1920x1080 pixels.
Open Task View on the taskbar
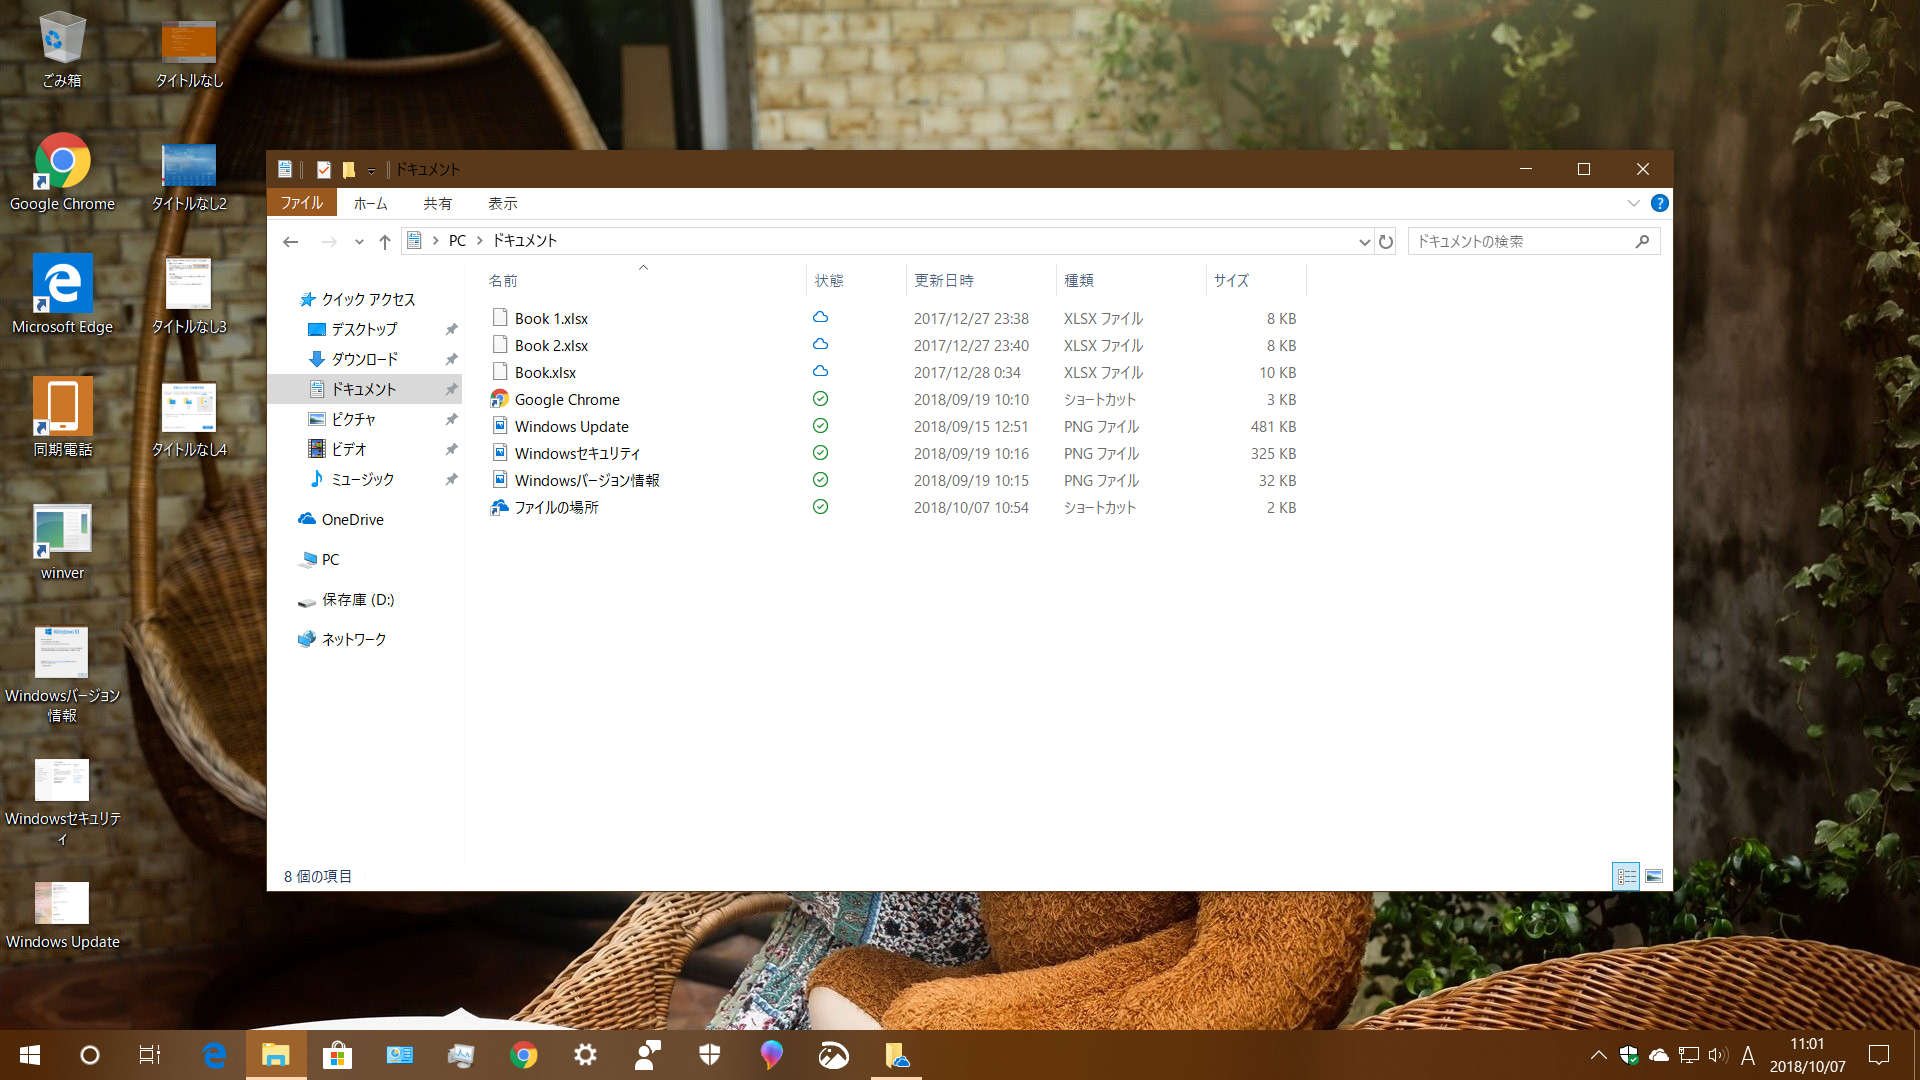coord(149,1055)
